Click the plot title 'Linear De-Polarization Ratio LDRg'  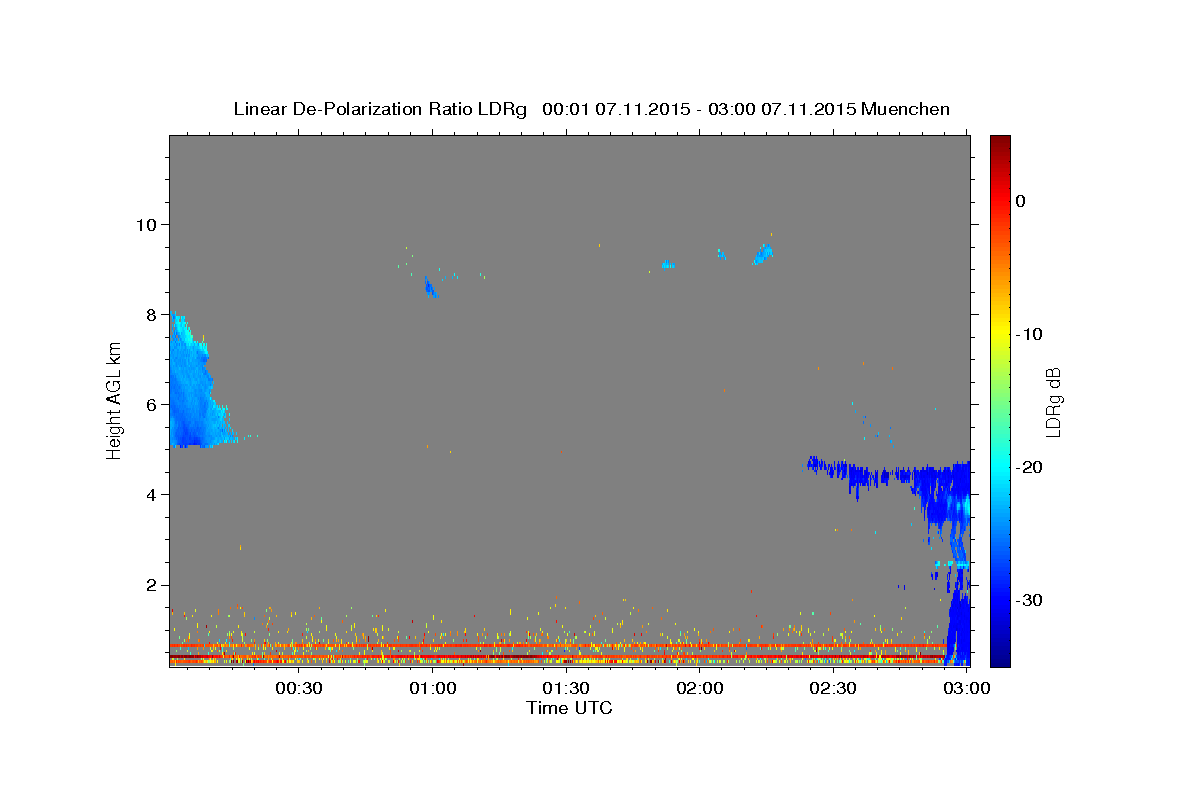click(x=379, y=108)
